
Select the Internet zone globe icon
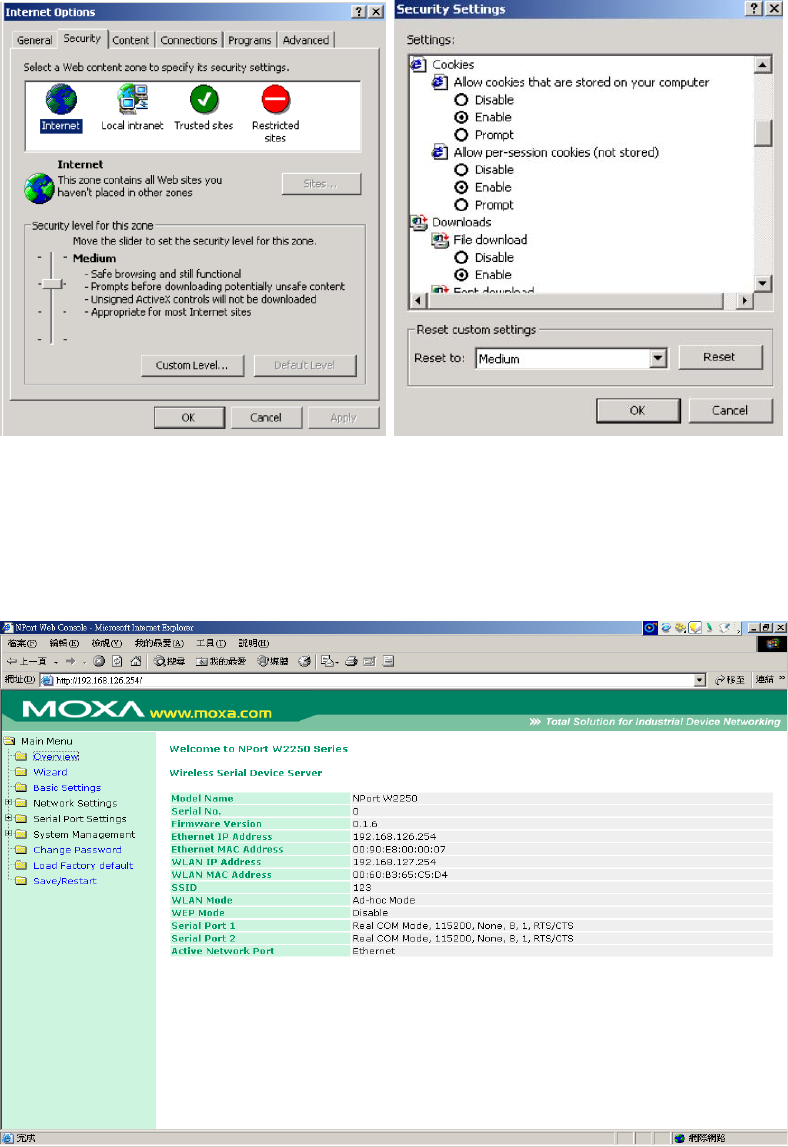pyautogui.click(x=61, y=101)
